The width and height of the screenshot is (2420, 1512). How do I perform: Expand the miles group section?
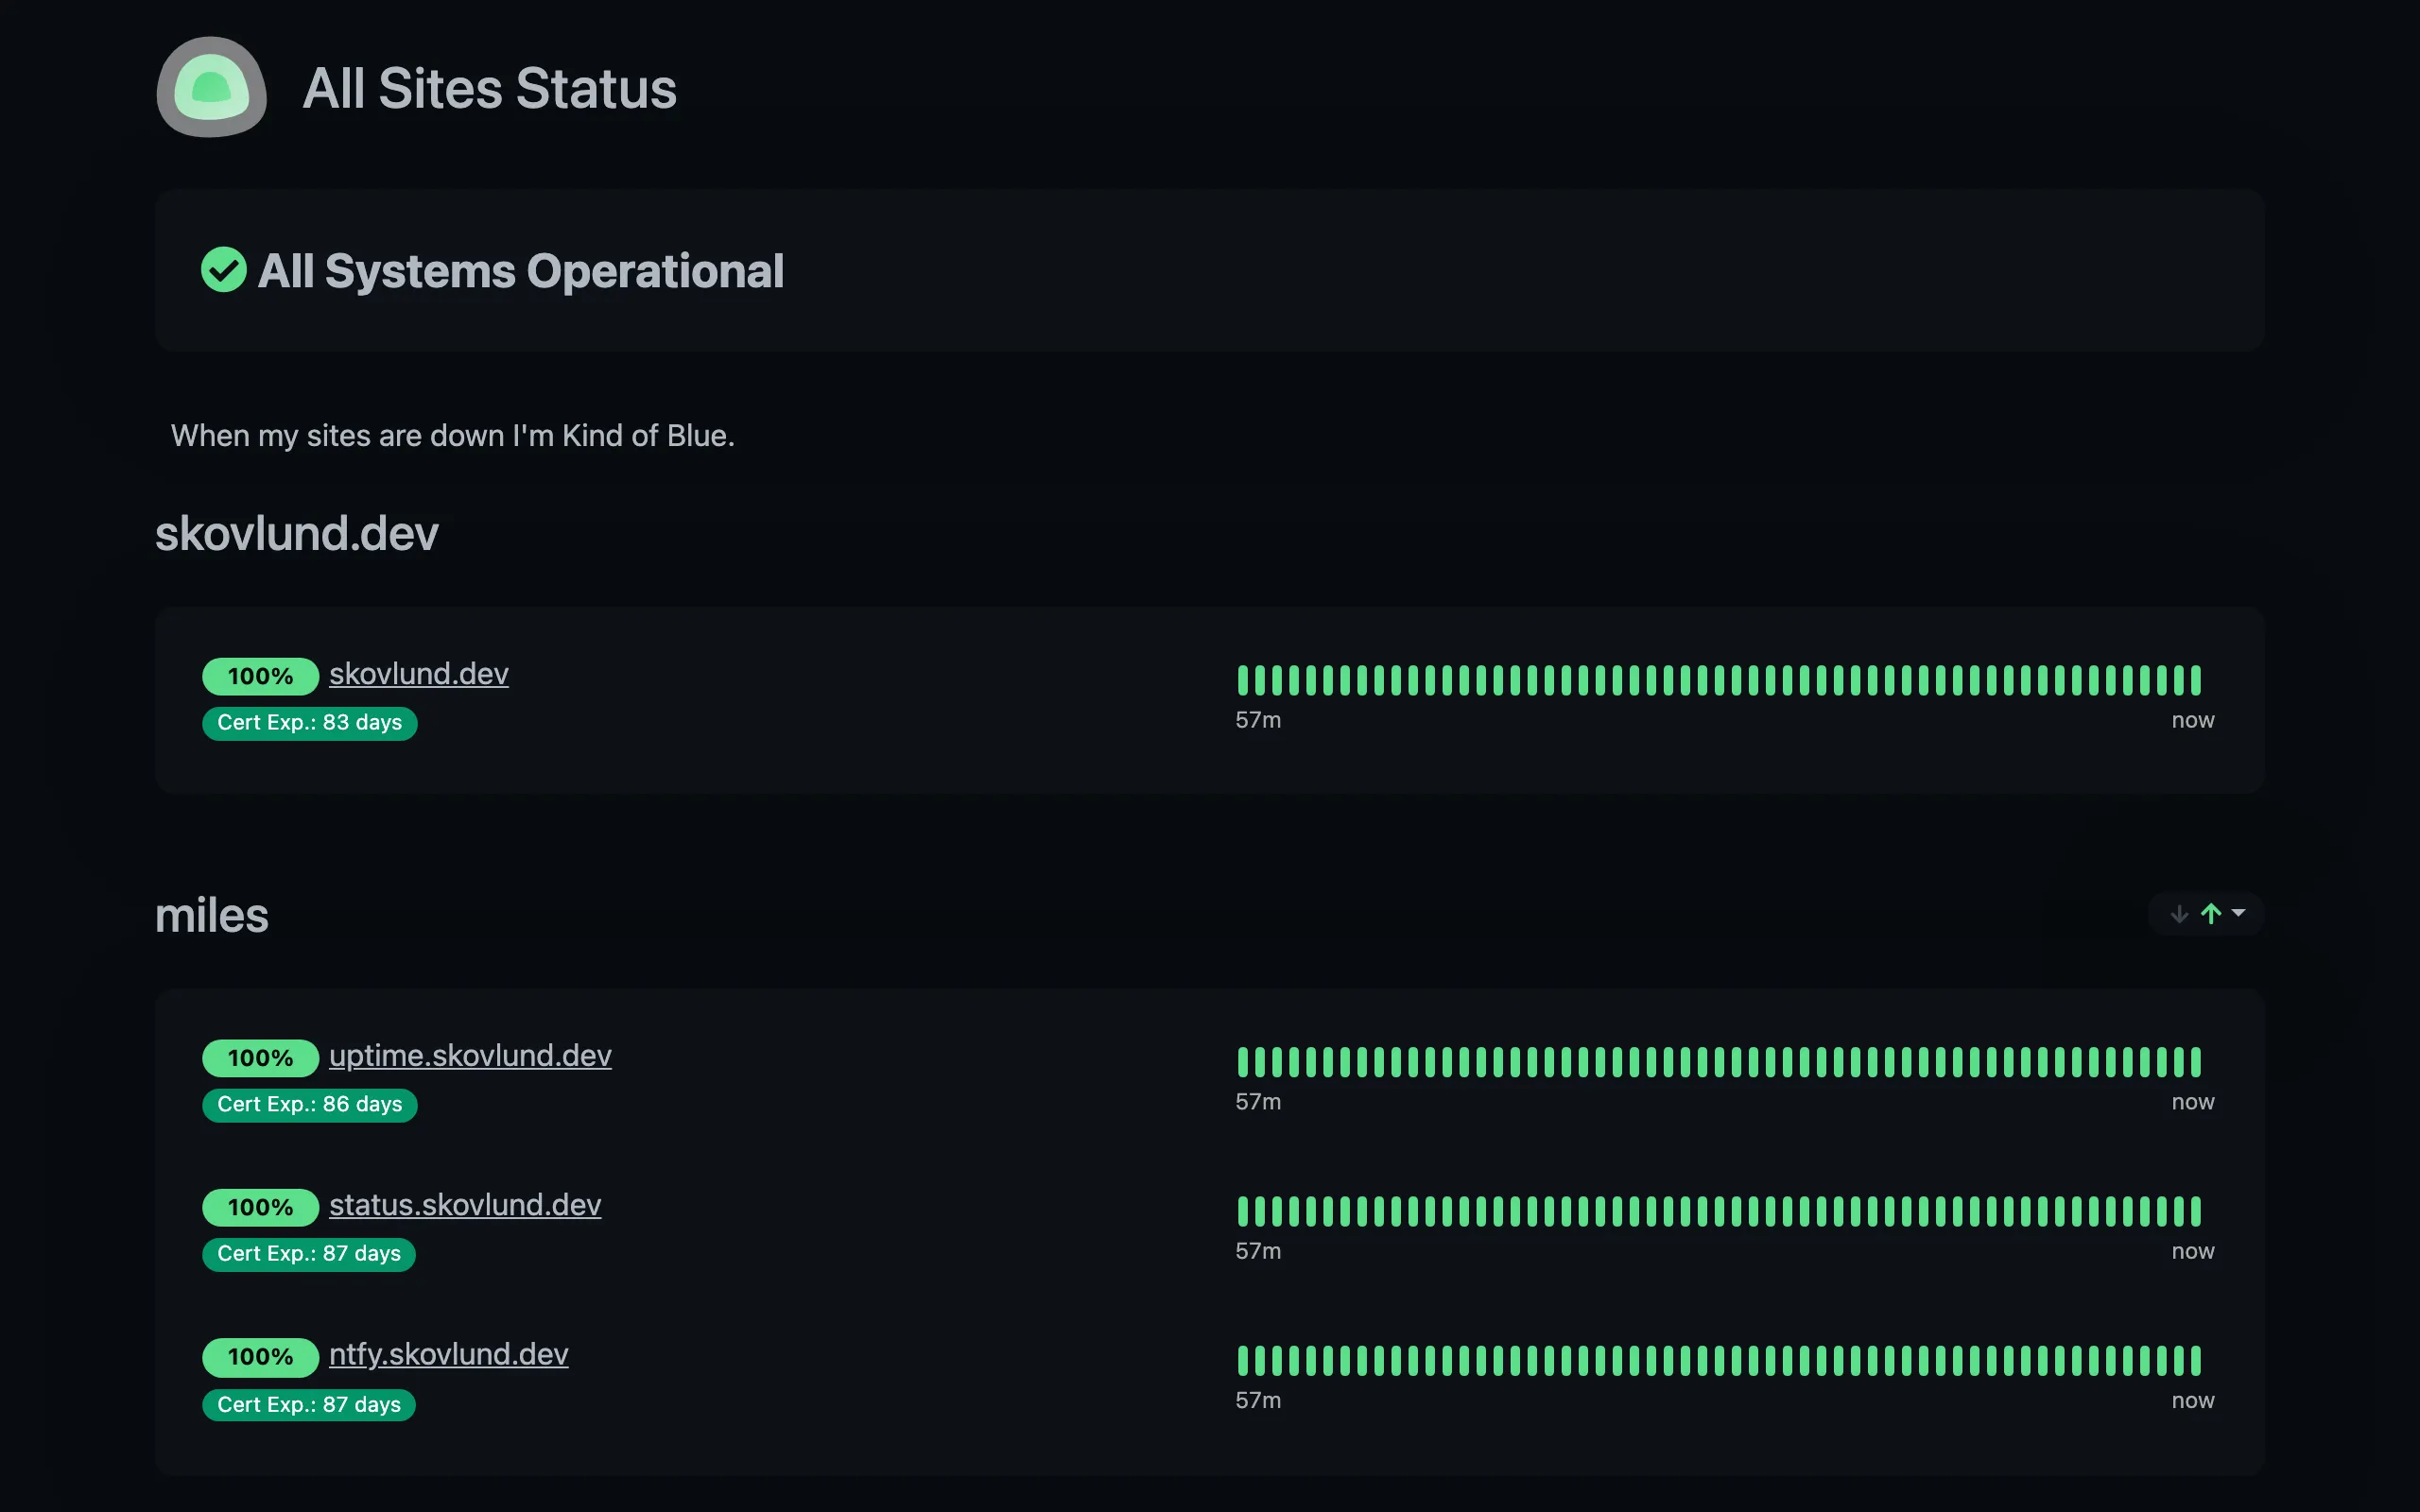[x=211, y=915]
